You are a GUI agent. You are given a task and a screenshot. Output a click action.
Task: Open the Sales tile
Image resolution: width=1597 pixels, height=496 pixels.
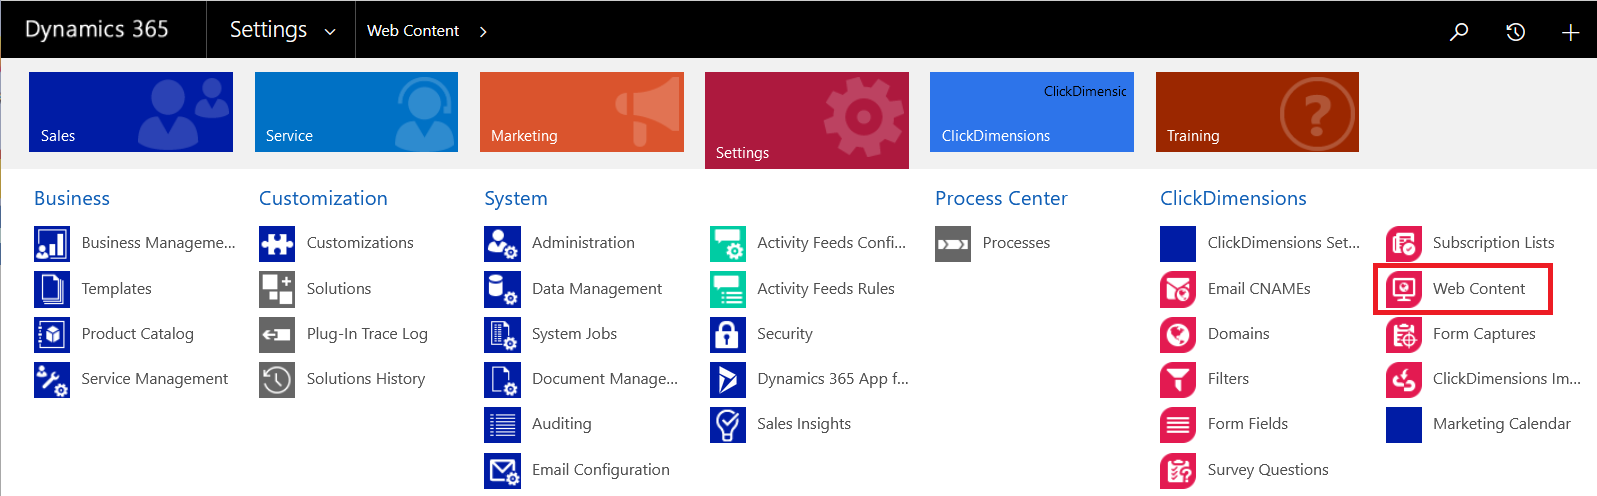[131, 112]
